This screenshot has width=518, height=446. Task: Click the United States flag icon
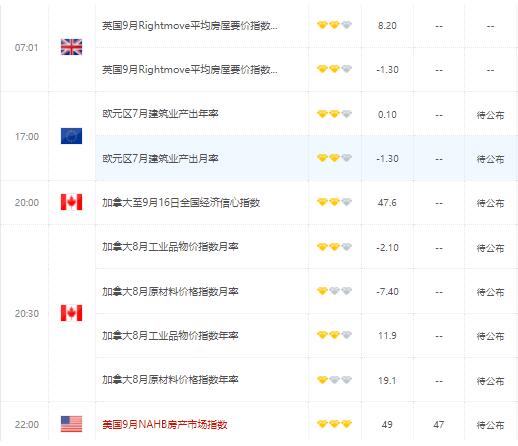71,424
